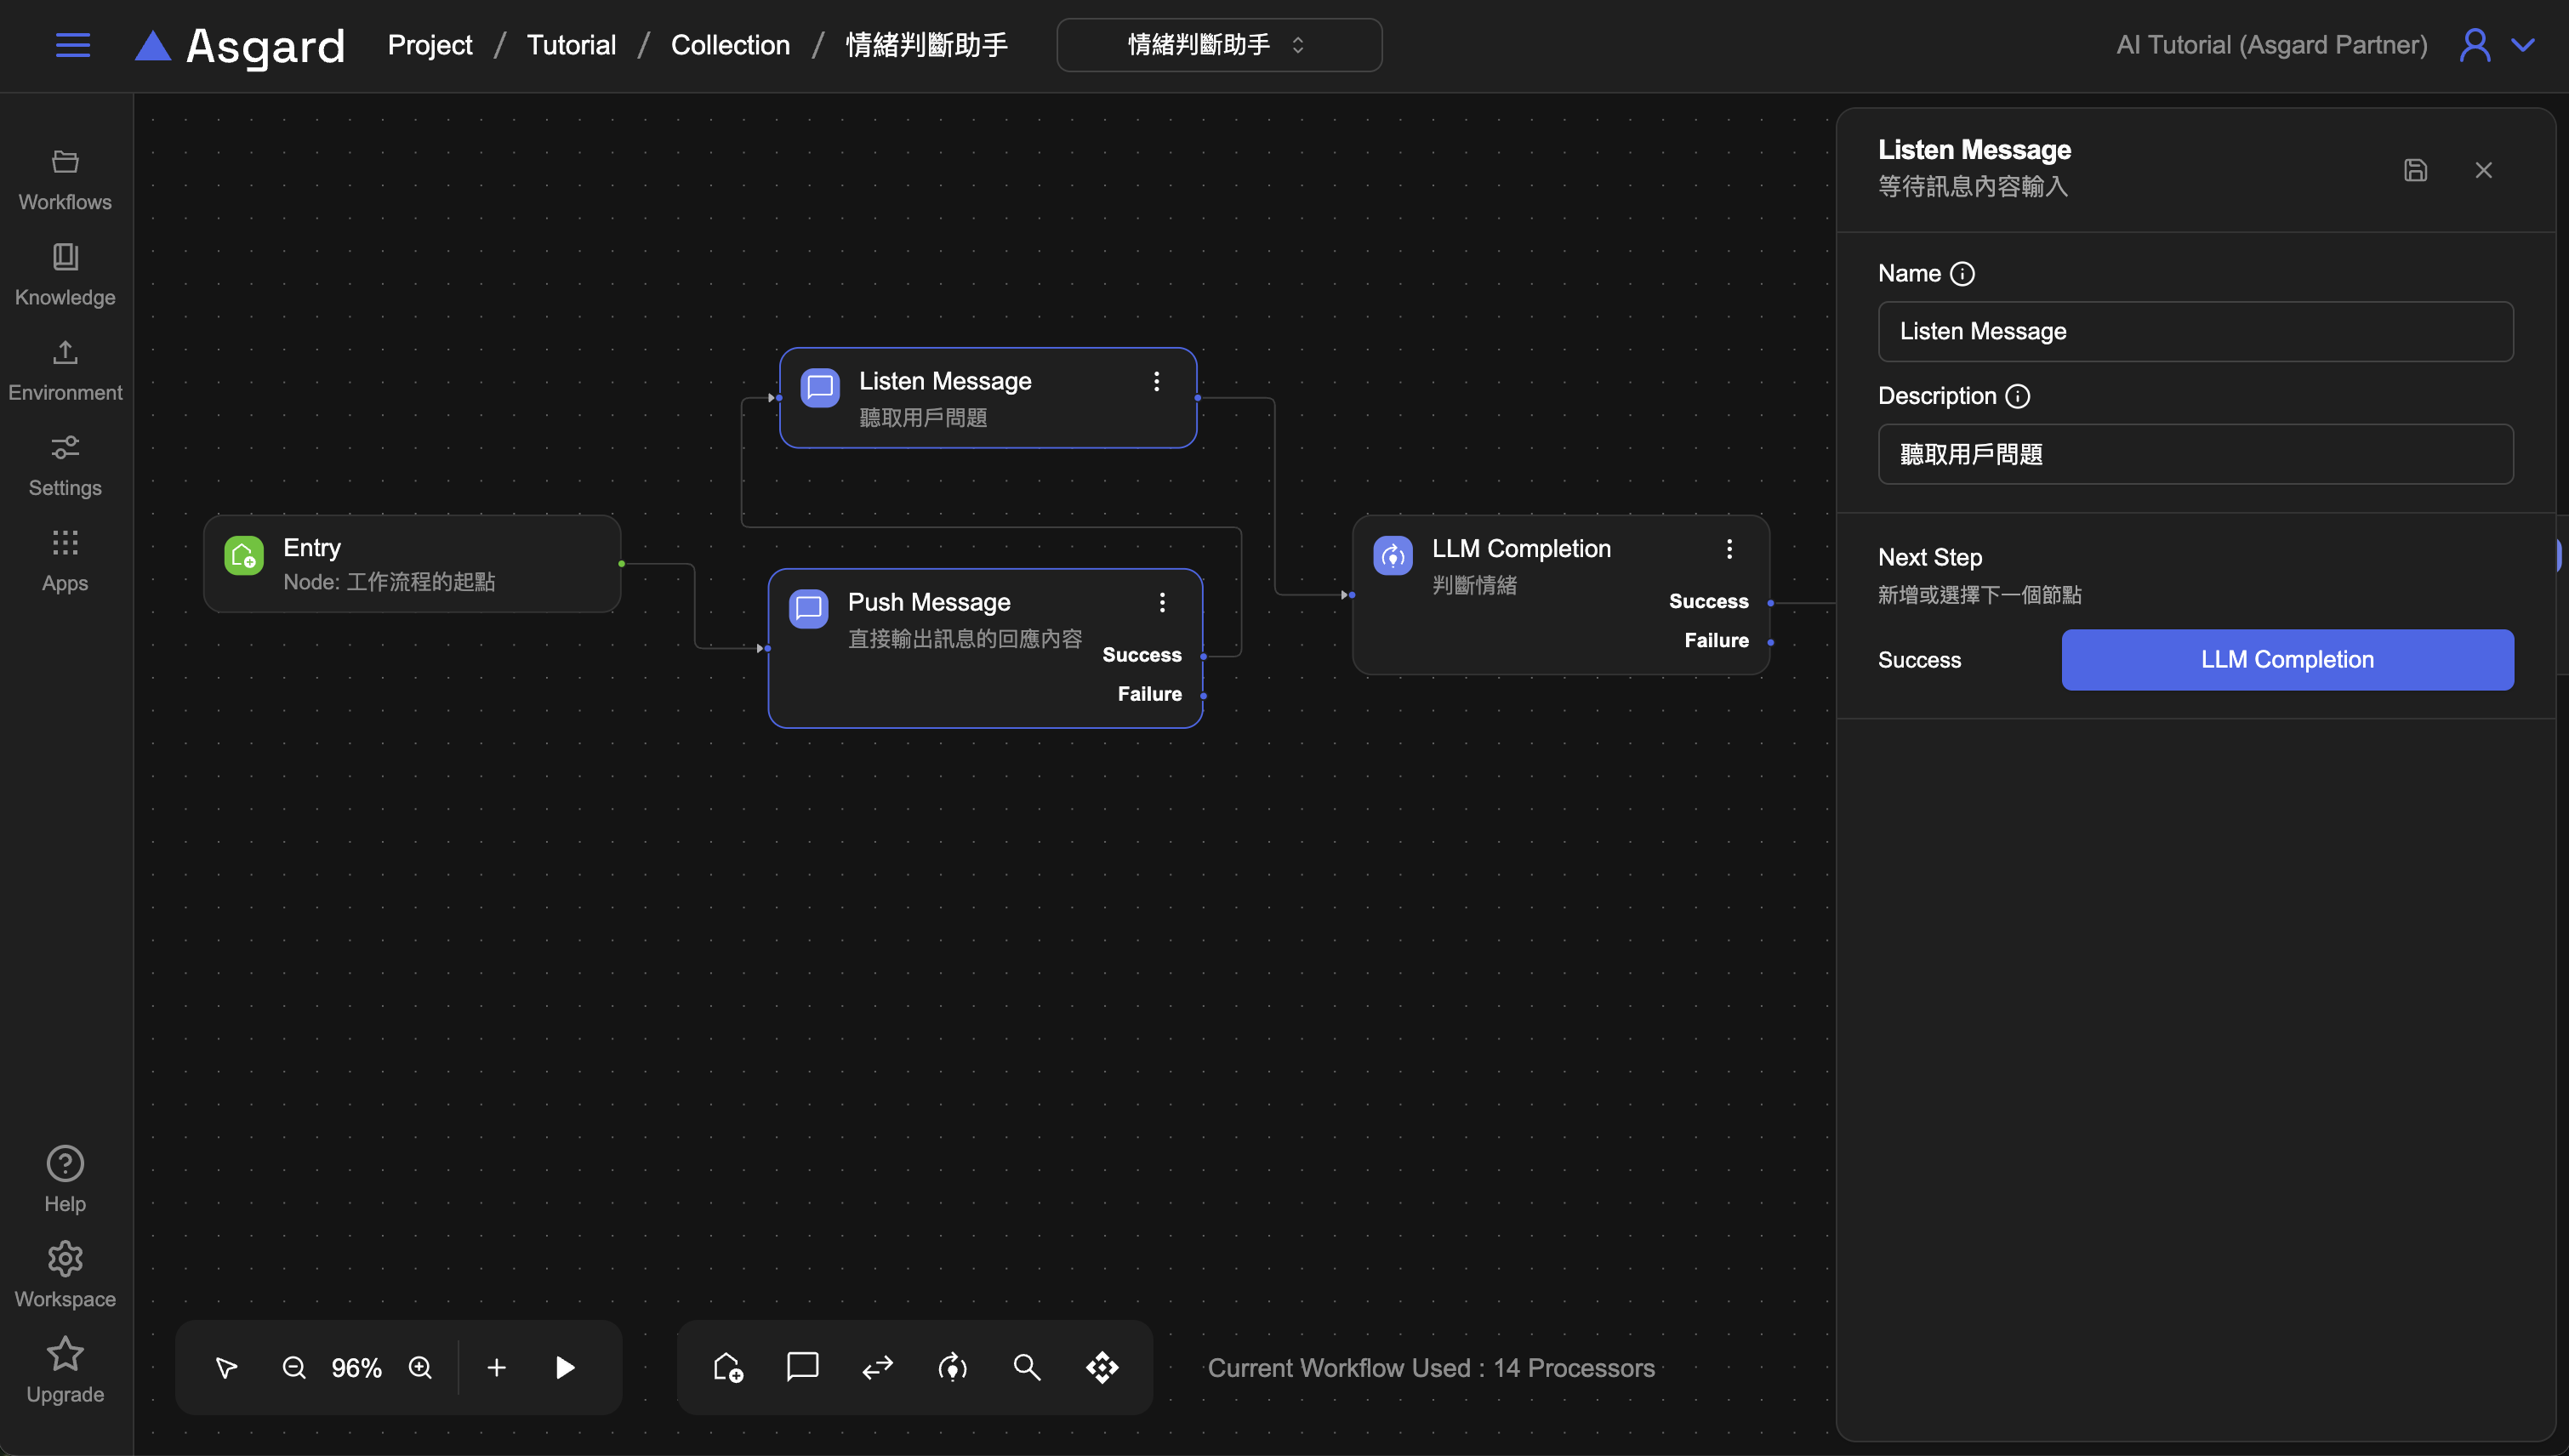Add an entry node from toolbar
The image size is (2569, 1456).
728,1367
